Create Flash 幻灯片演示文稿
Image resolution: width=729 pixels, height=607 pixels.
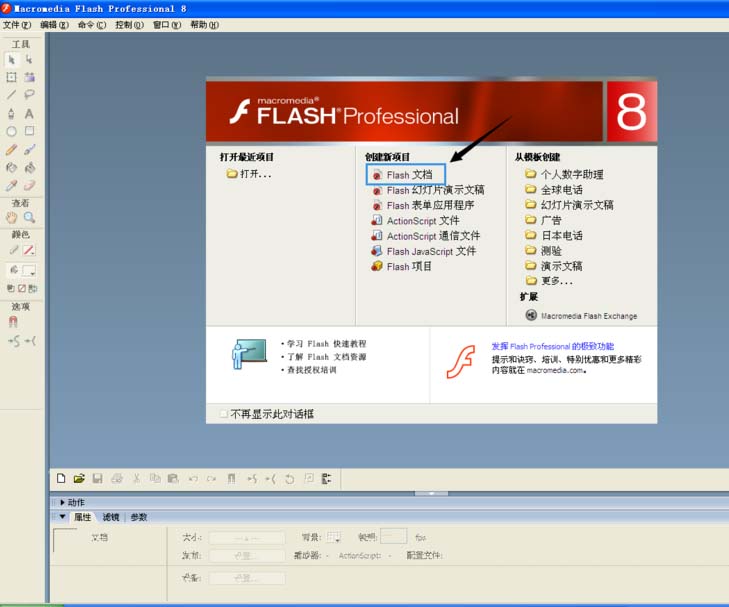[x=428, y=190]
